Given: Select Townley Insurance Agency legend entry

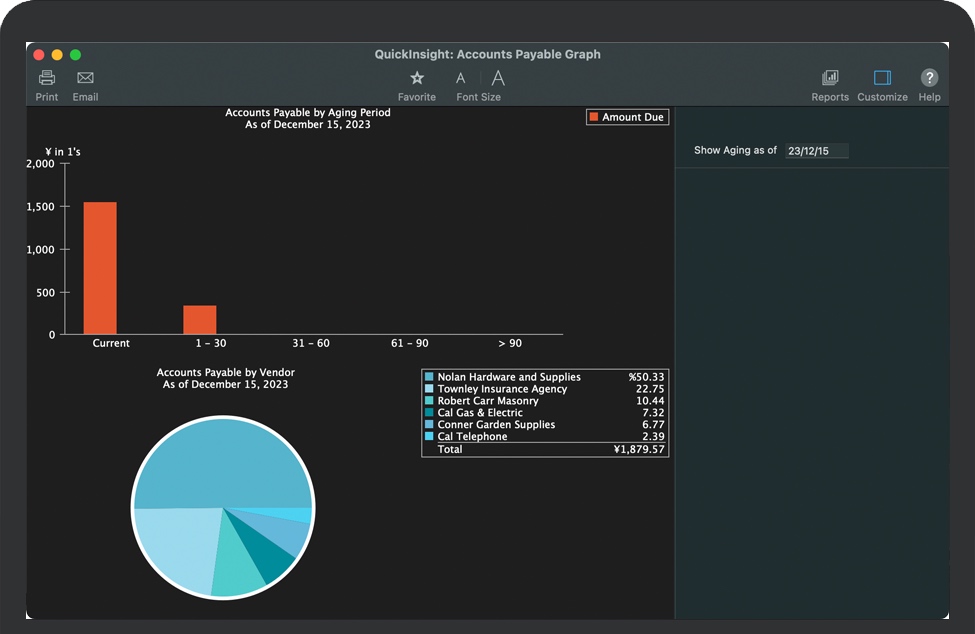Looking at the screenshot, I should click(x=502, y=389).
